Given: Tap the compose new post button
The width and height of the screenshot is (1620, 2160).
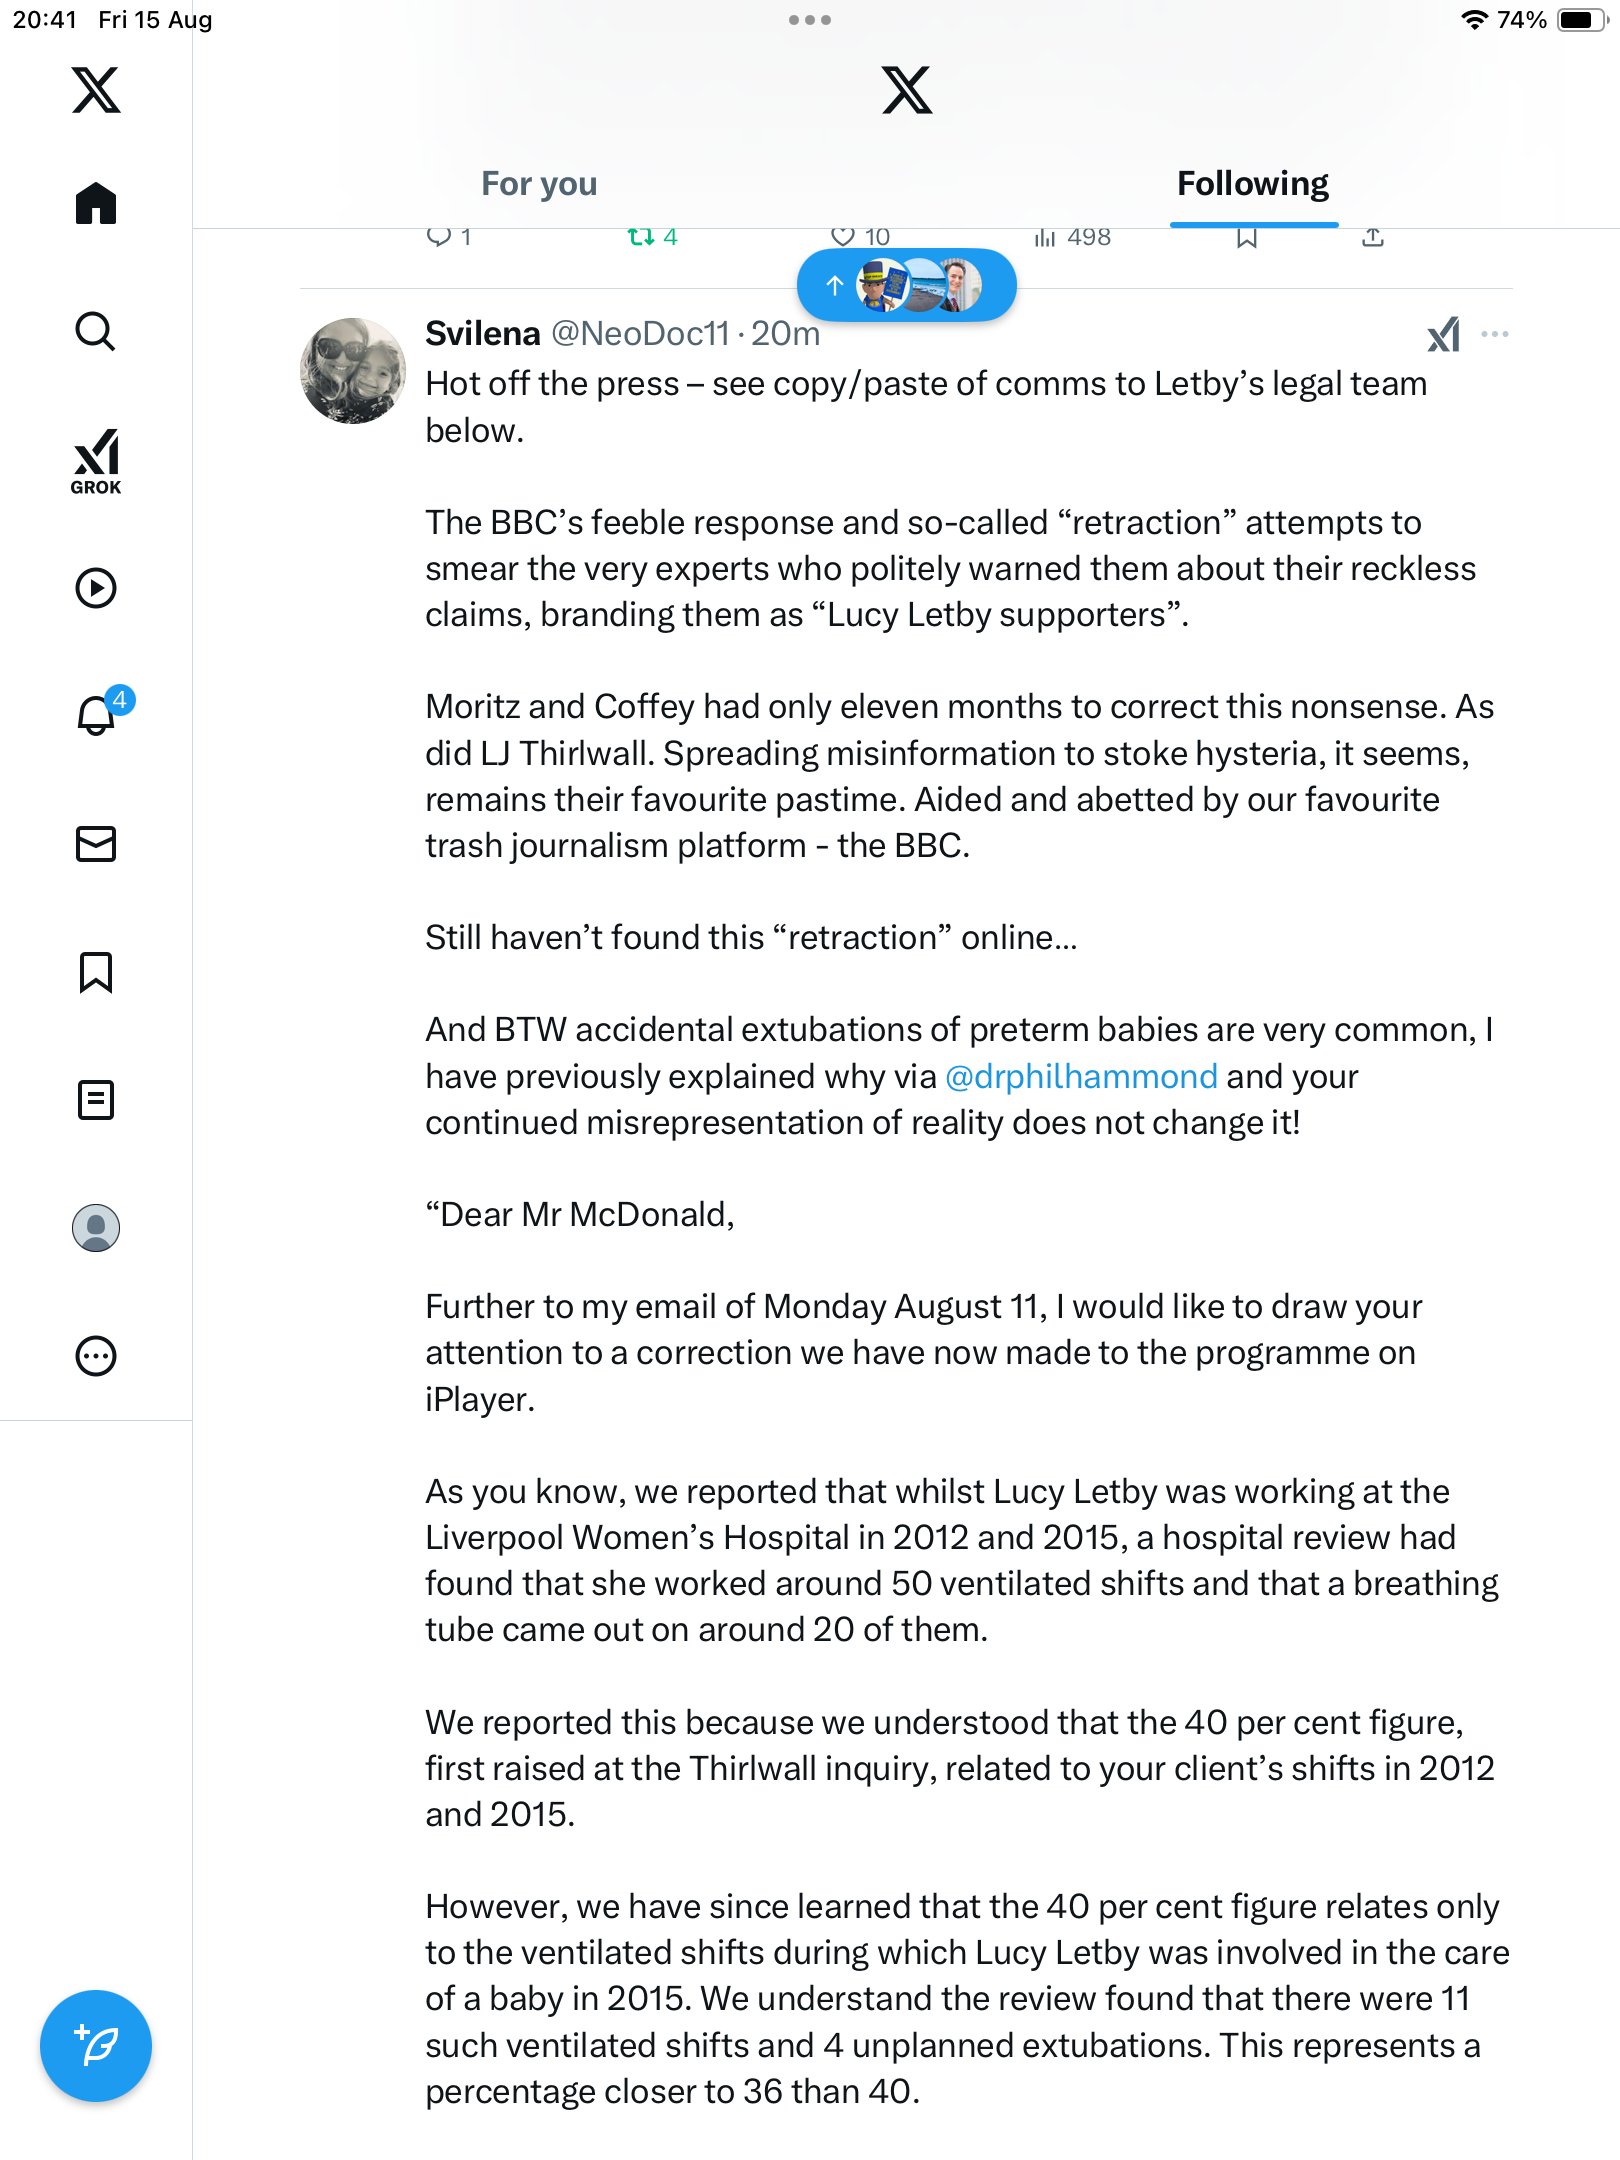Looking at the screenshot, I should click(96, 2046).
